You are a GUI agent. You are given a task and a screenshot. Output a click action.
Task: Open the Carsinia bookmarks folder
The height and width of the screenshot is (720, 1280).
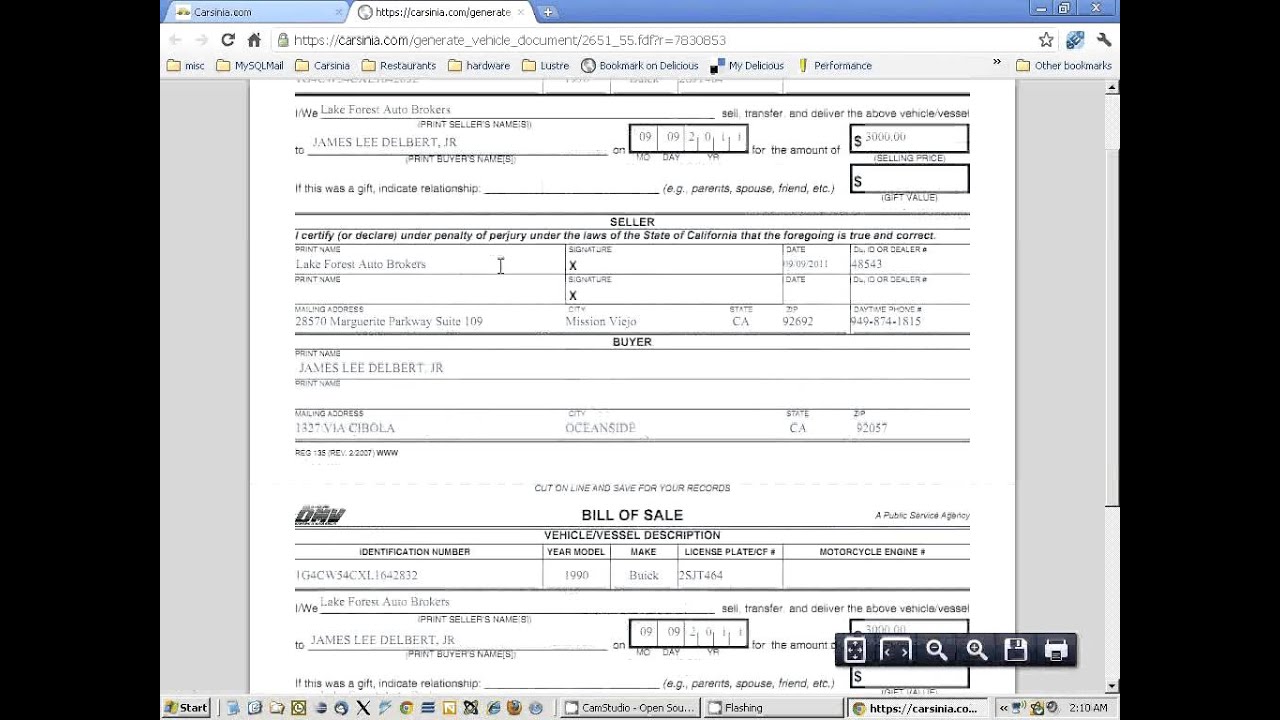coord(323,66)
